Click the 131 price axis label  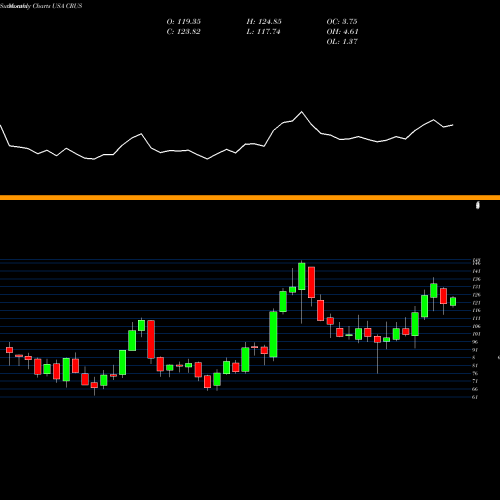tap(476, 287)
